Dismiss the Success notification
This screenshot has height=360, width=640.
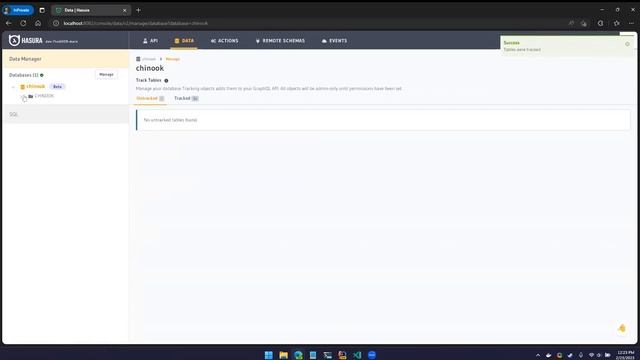click(627, 44)
